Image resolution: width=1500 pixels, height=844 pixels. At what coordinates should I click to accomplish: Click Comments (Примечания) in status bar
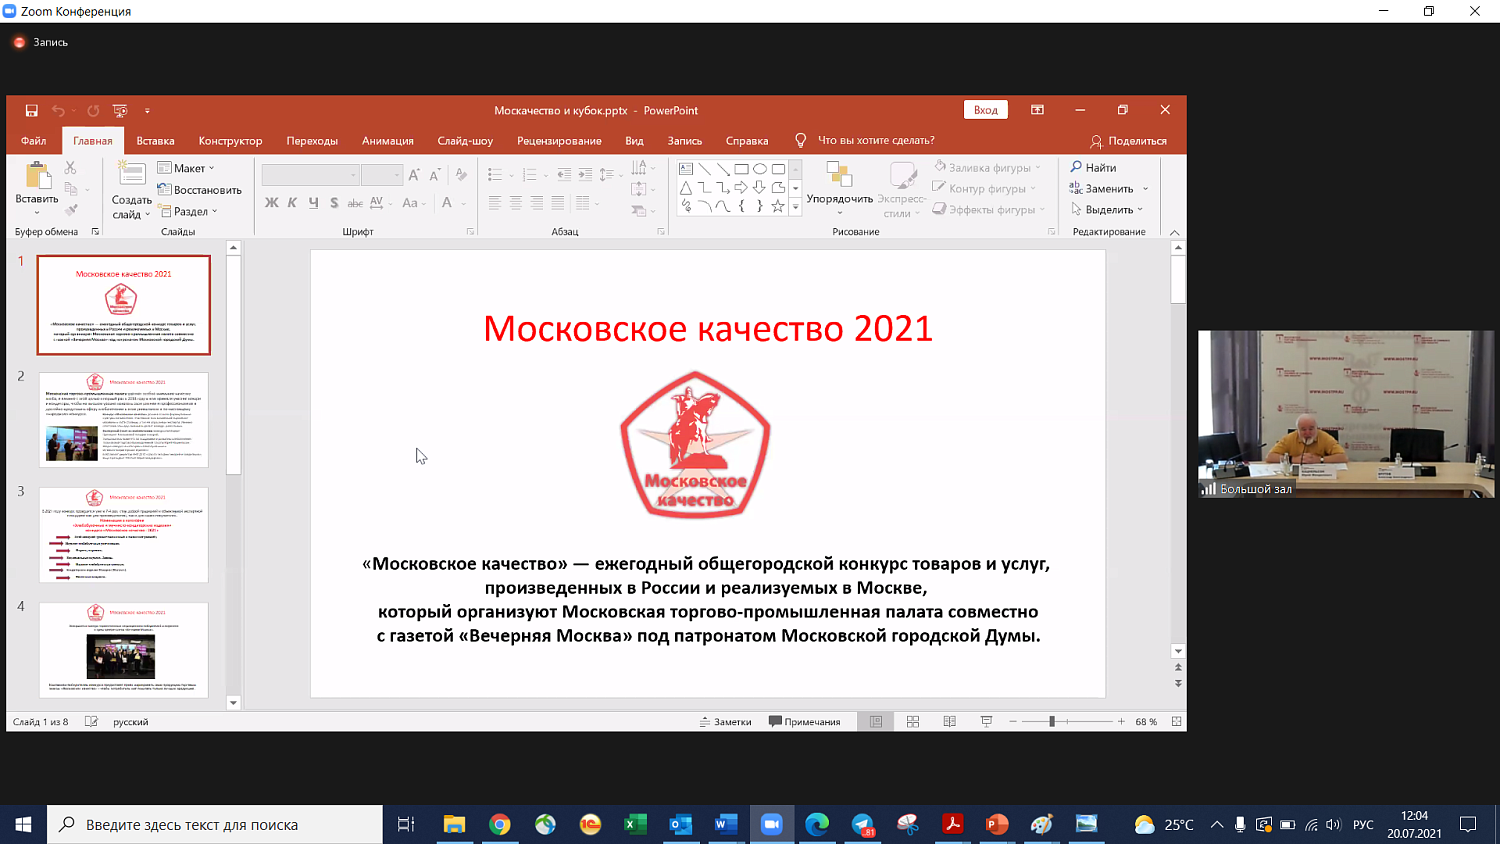(x=805, y=722)
